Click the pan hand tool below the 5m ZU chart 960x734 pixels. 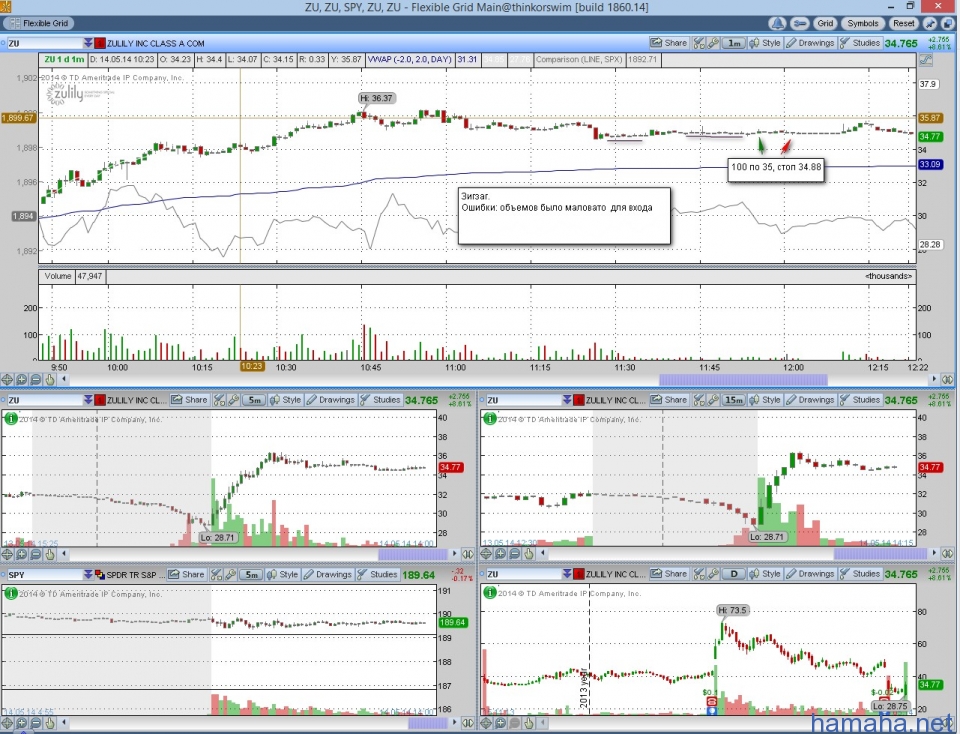tap(50, 554)
